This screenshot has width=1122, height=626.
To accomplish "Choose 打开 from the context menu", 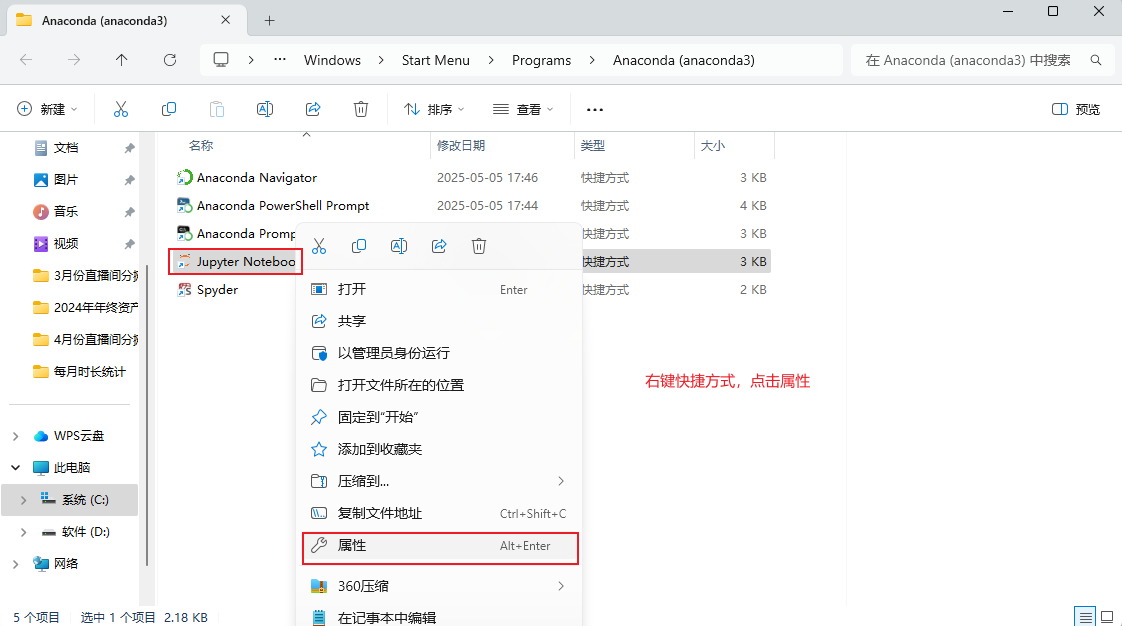I will click(x=439, y=289).
